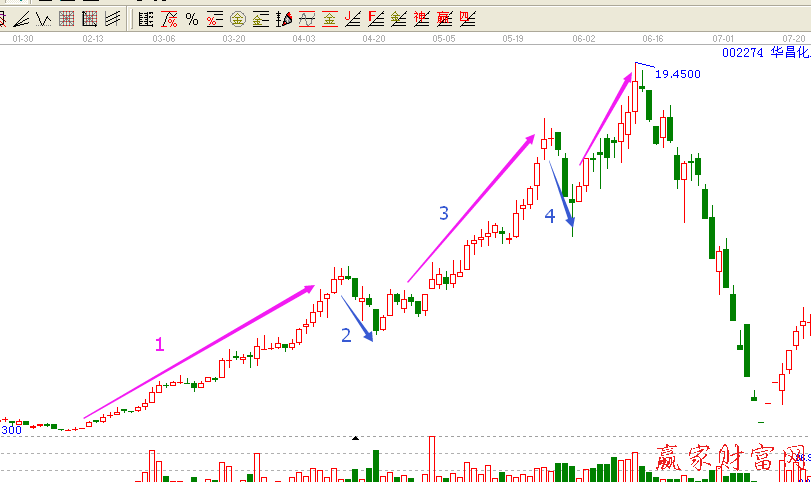
Task: Select the red 赢 line tool
Action: pyautogui.click(x=444, y=18)
